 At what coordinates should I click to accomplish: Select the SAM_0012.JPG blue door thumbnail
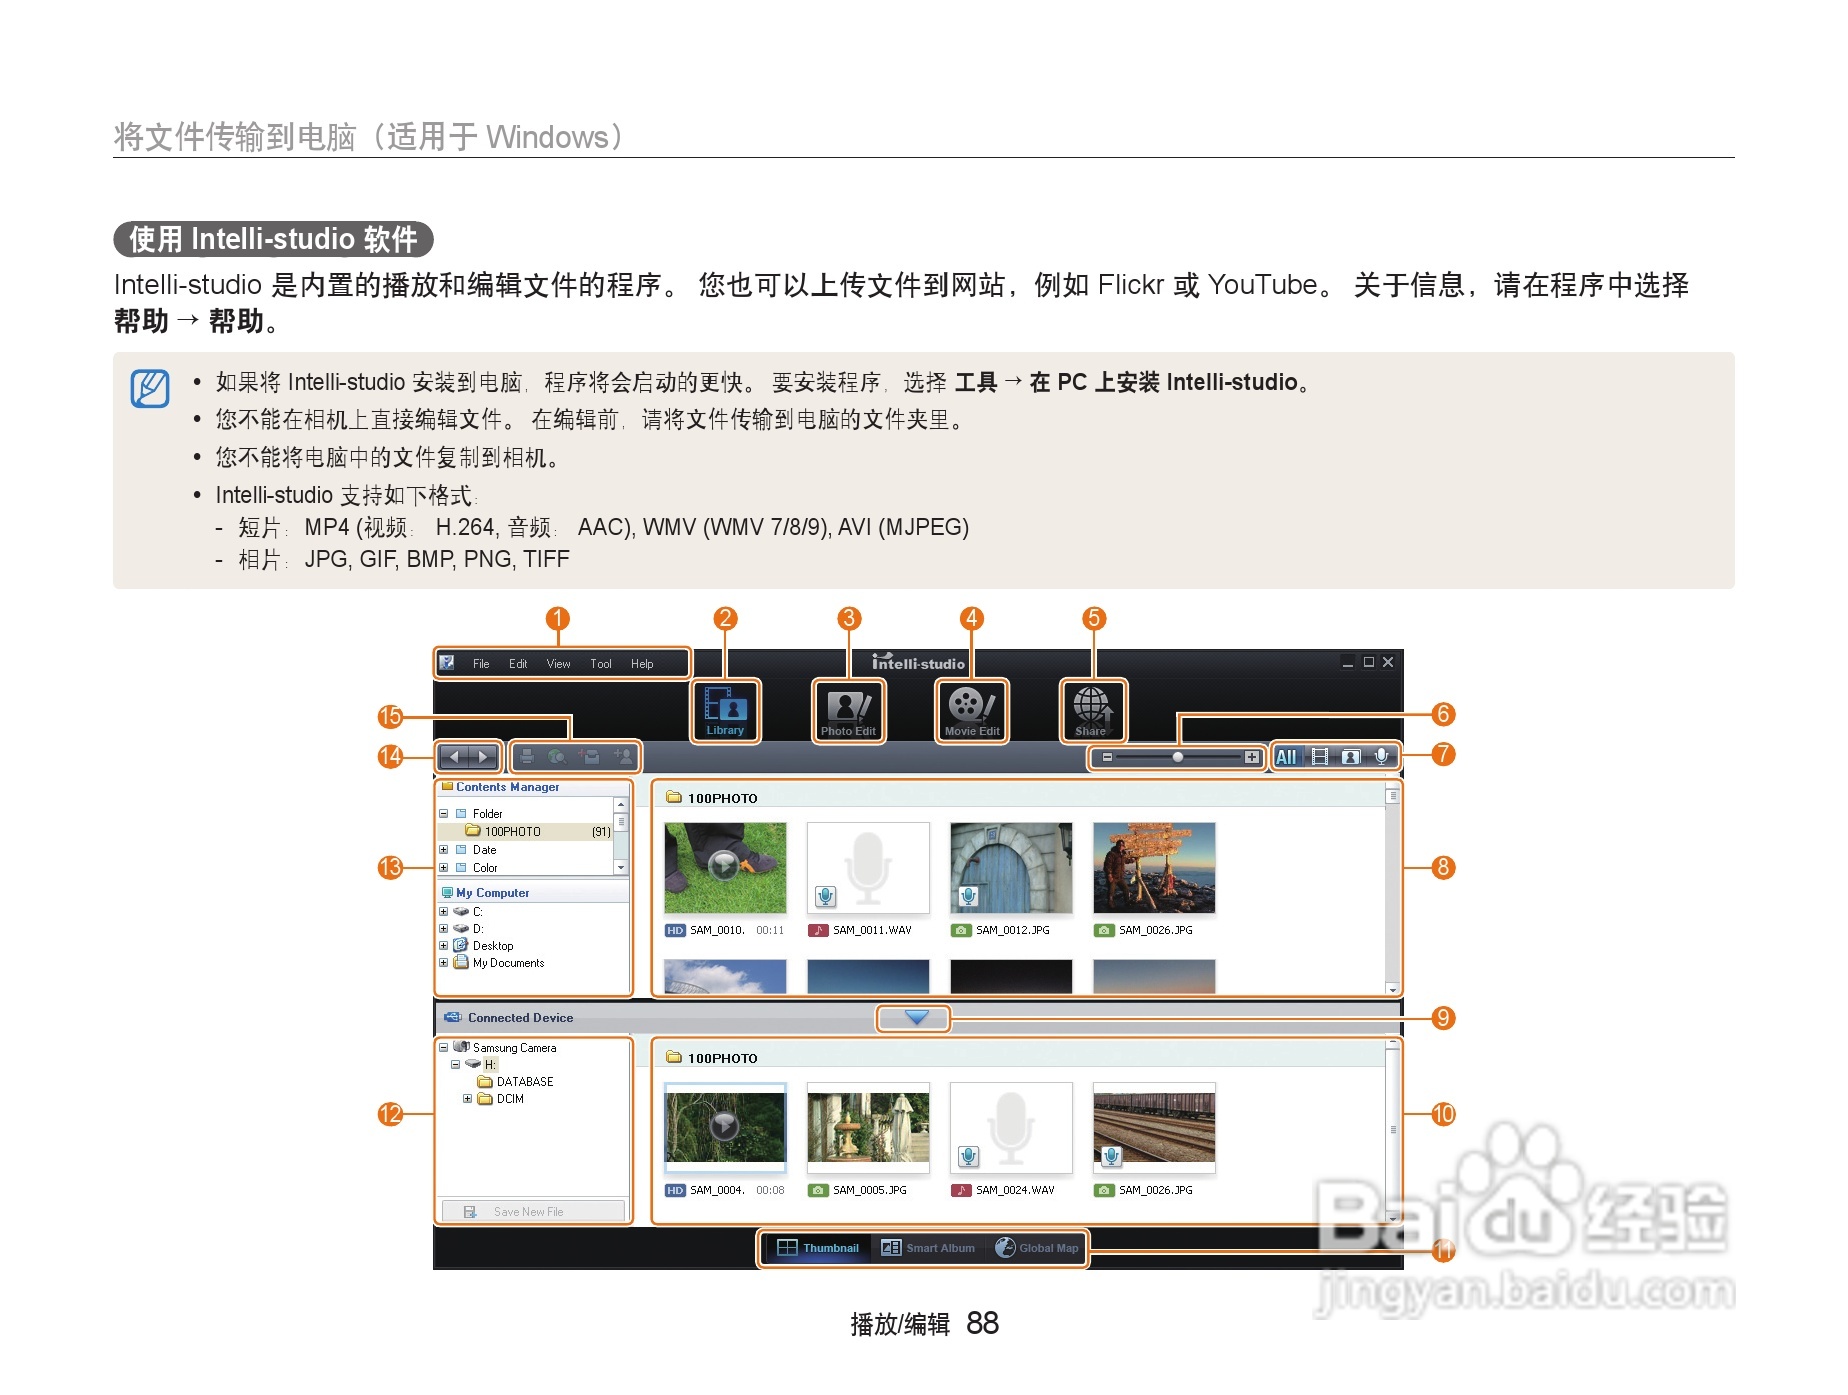[1011, 868]
